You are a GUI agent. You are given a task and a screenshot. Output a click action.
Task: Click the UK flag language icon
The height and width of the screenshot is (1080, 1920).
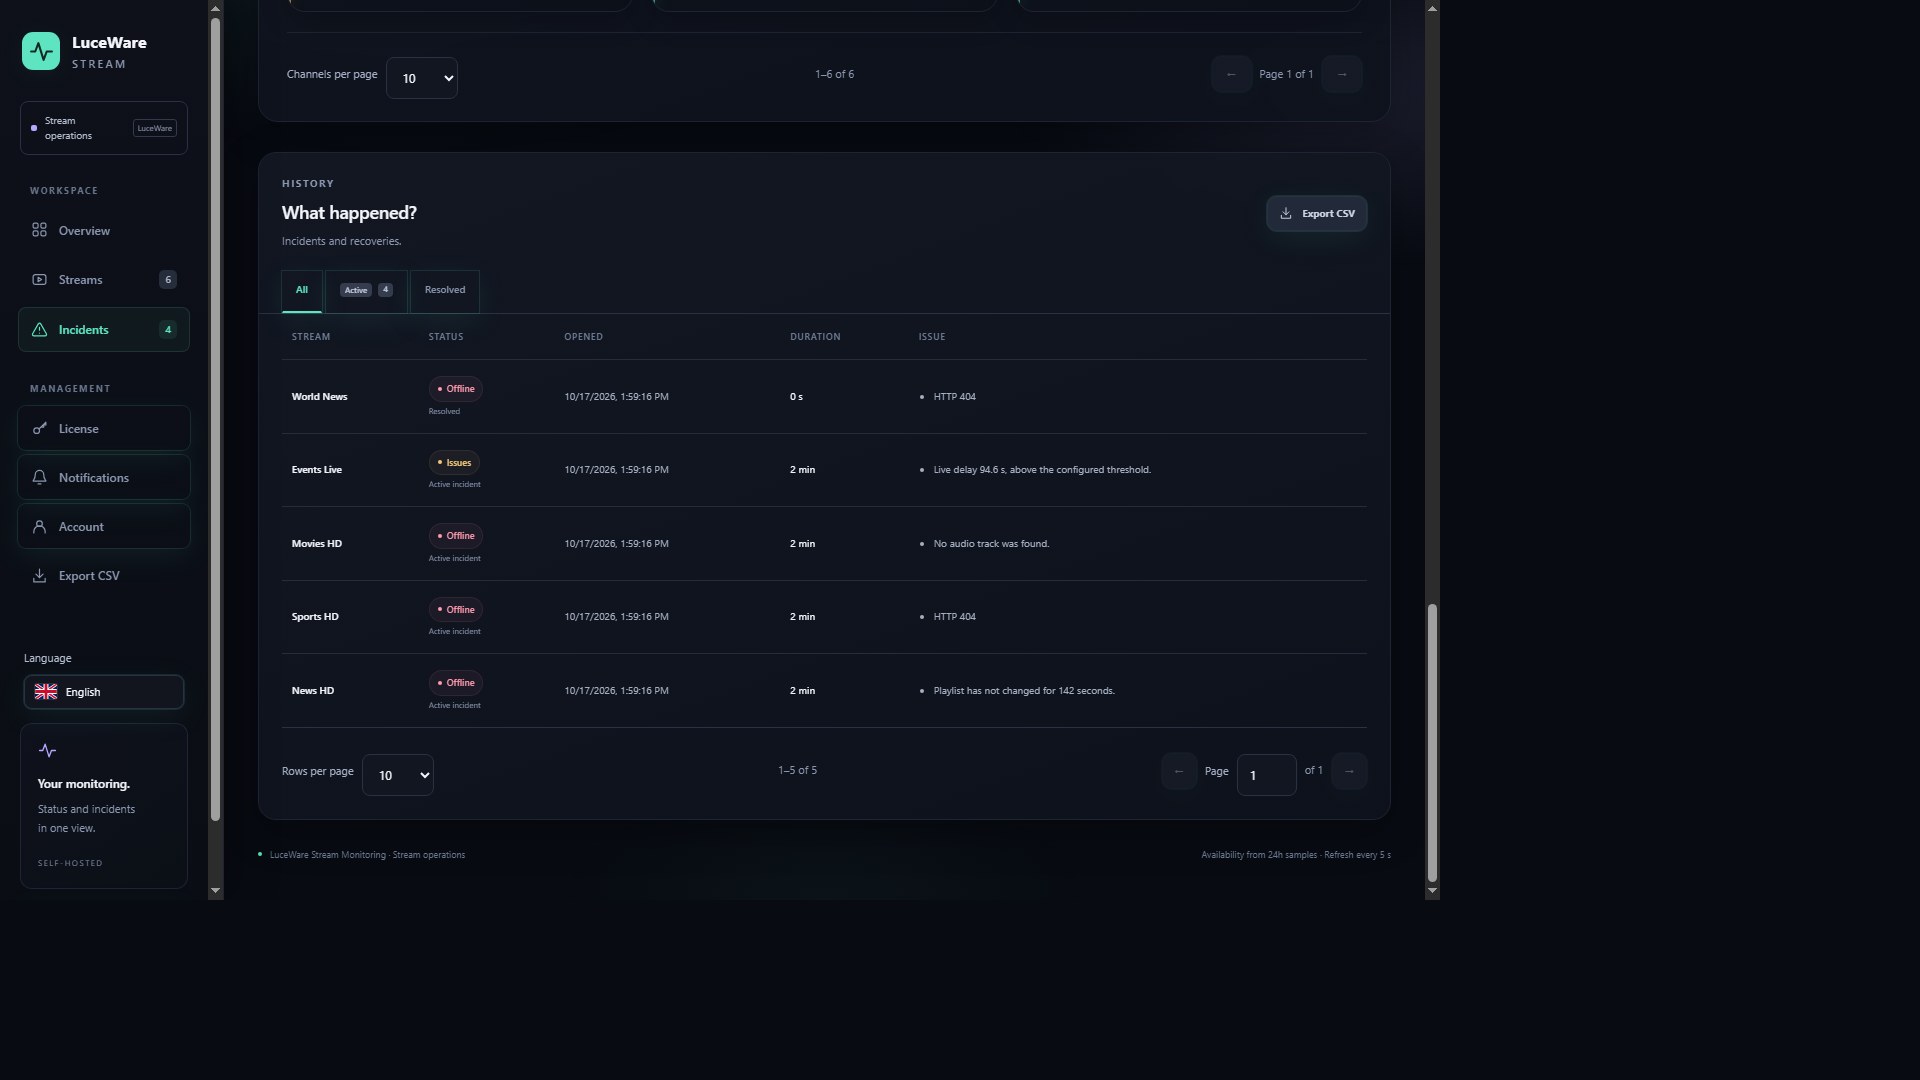click(46, 692)
